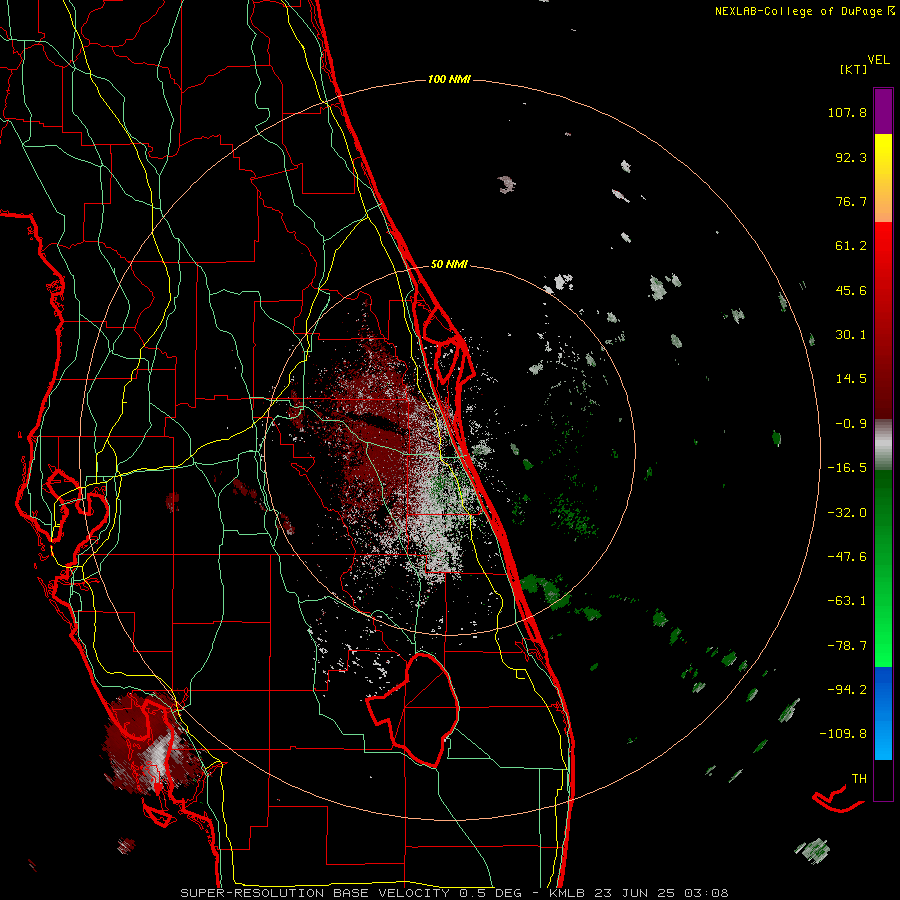The width and height of the screenshot is (900, 900).
Task: Click the 107.8 velocity scale value
Action: pos(847,112)
